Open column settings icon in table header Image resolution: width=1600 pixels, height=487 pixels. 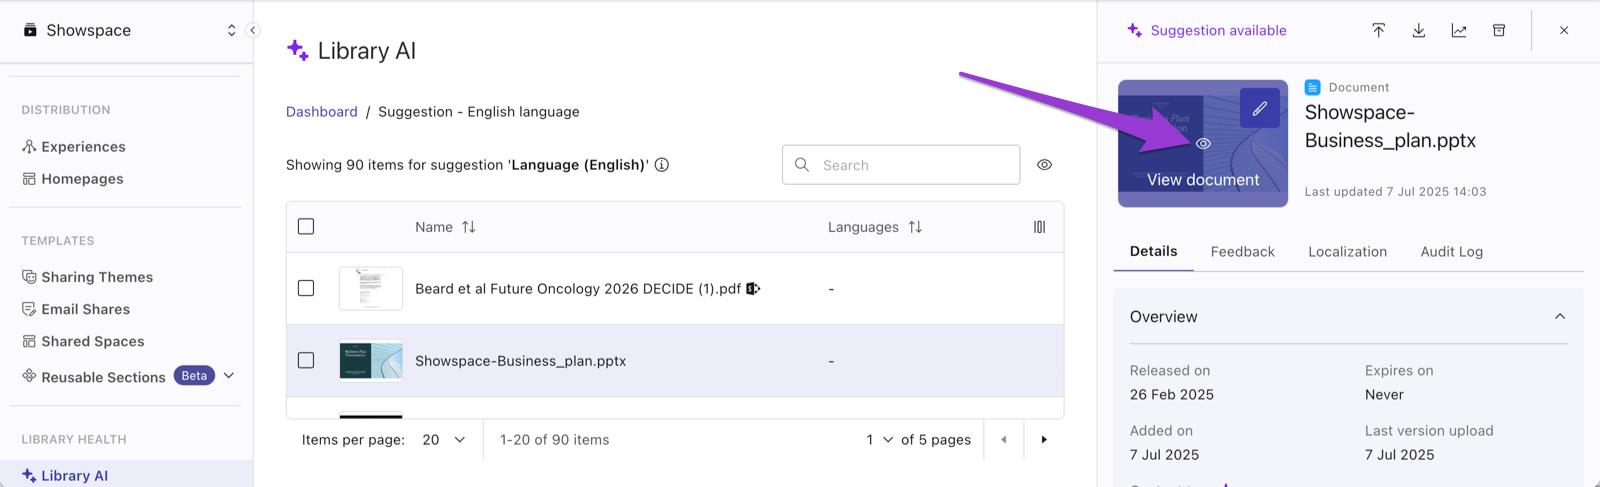tap(1040, 227)
